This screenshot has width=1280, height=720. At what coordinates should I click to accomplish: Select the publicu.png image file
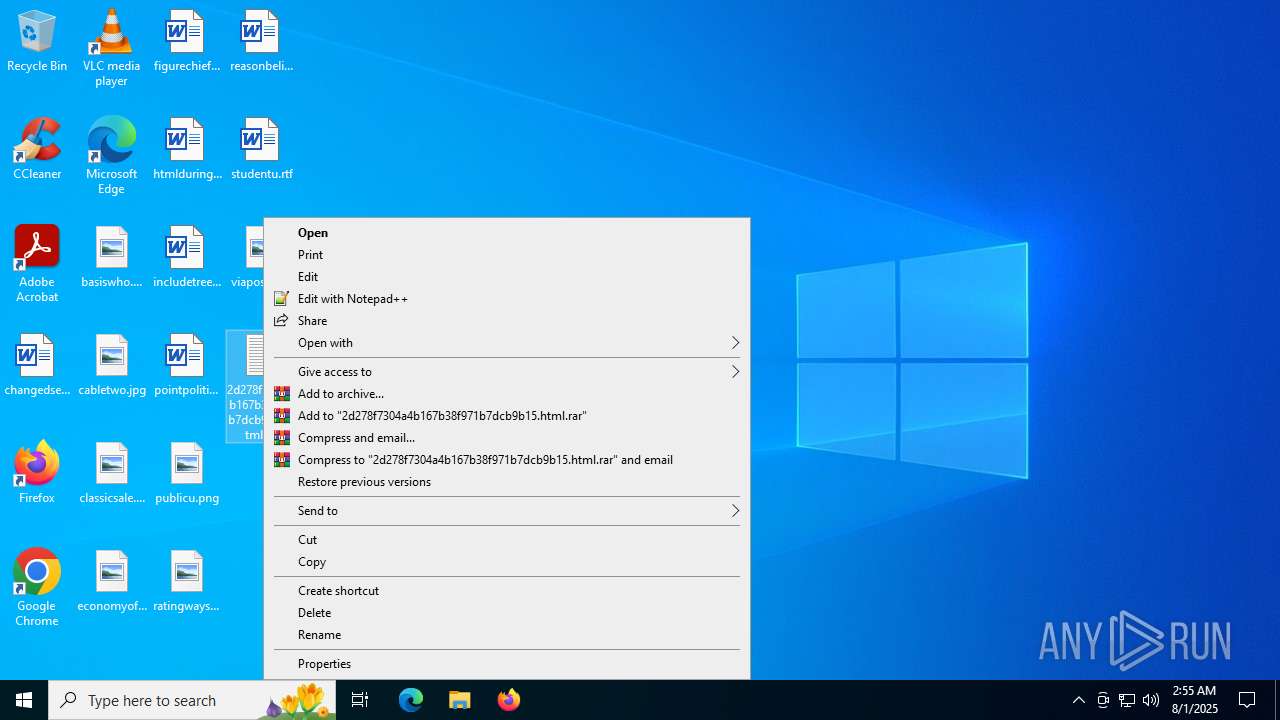[x=186, y=474]
